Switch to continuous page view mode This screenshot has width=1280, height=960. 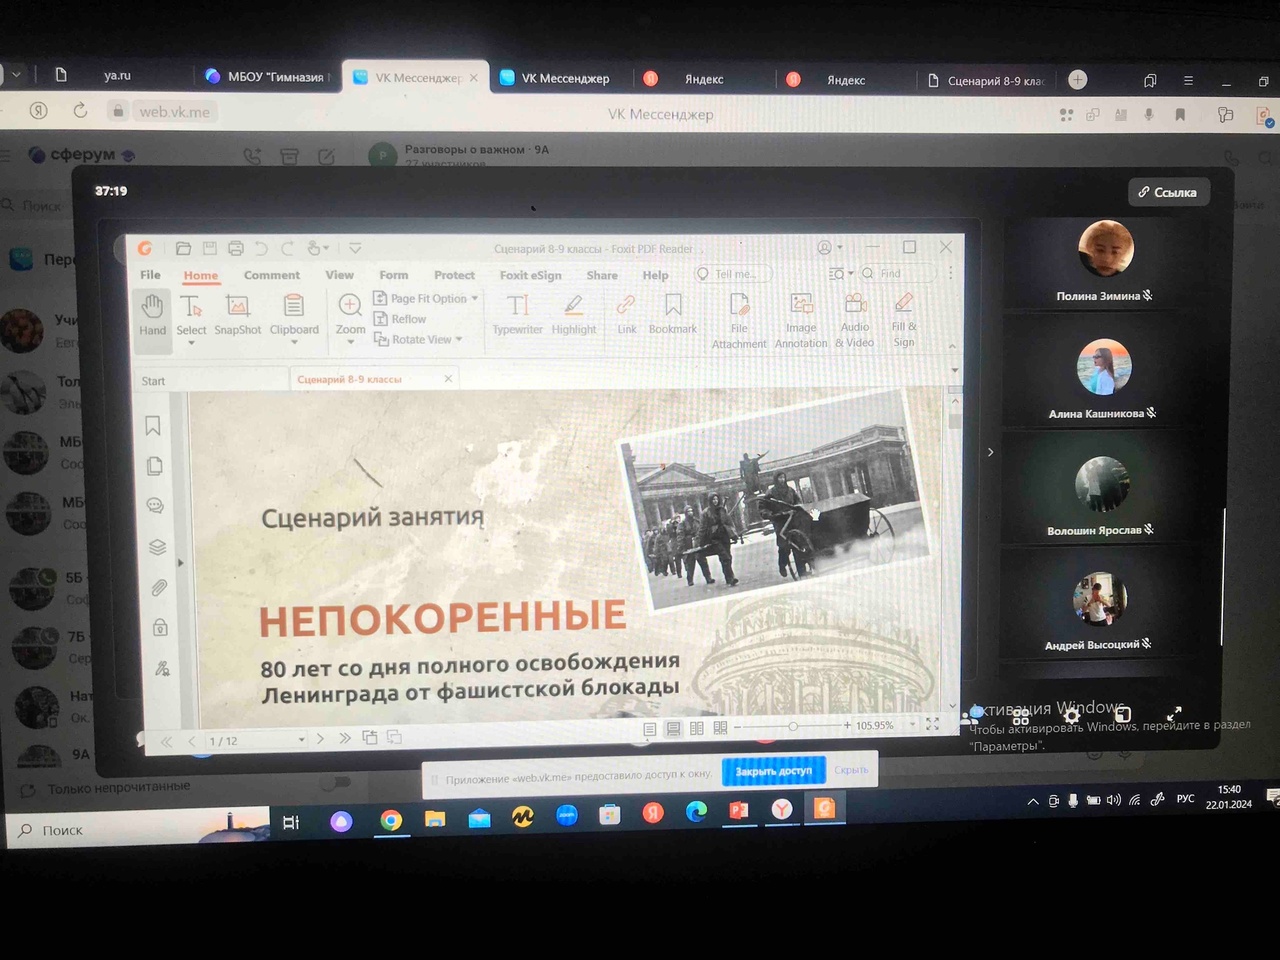(673, 729)
